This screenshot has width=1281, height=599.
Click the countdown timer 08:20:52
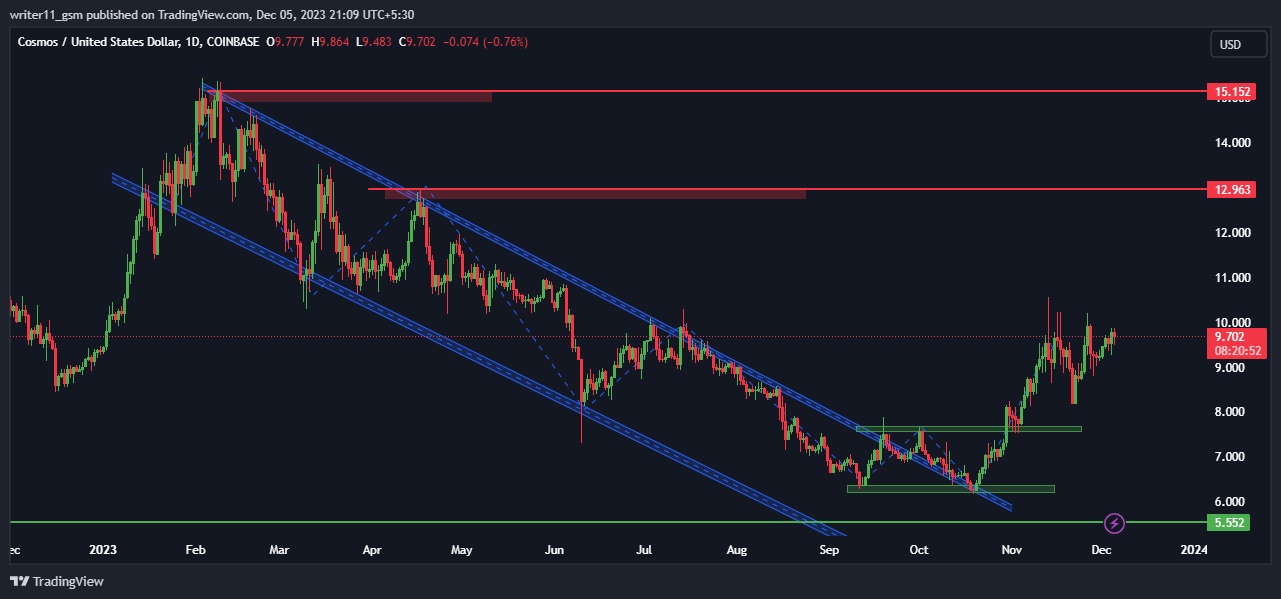tap(1238, 351)
